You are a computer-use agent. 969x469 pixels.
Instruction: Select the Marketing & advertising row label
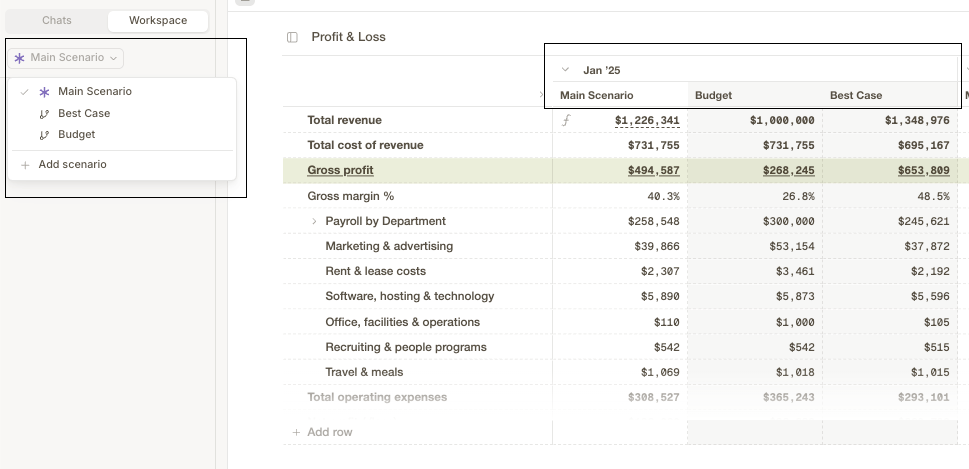389,246
